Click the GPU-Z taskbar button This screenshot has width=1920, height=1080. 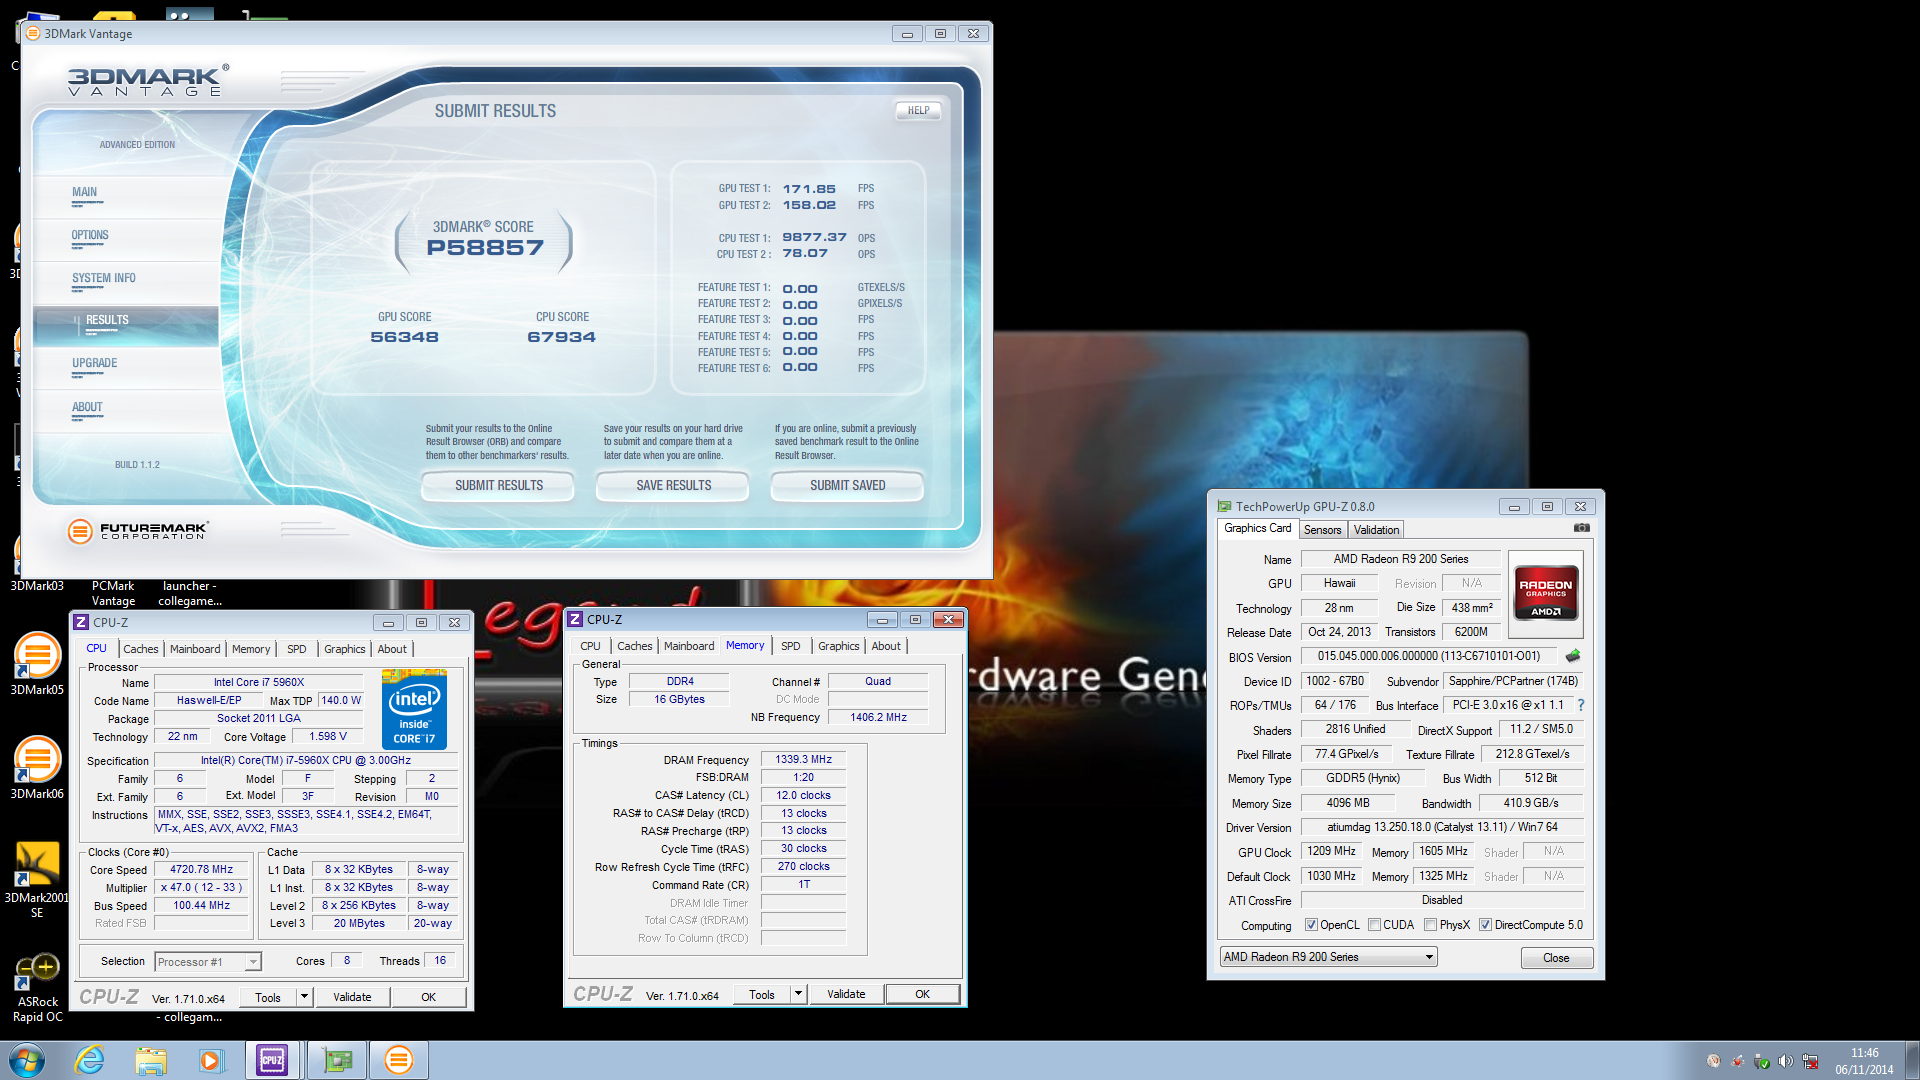(x=337, y=1060)
